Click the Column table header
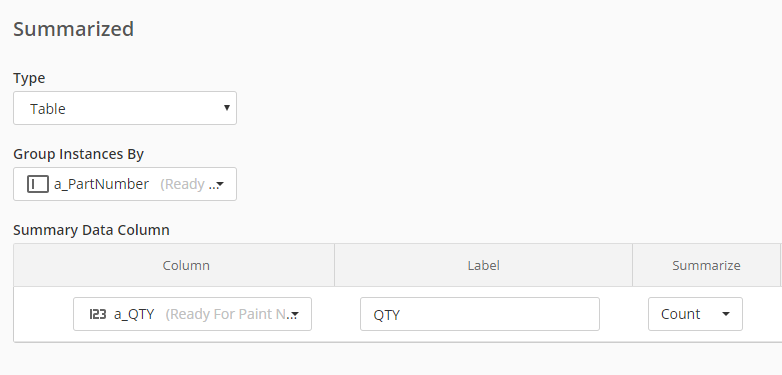This screenshot has width=782, height=375. point(186,265)
